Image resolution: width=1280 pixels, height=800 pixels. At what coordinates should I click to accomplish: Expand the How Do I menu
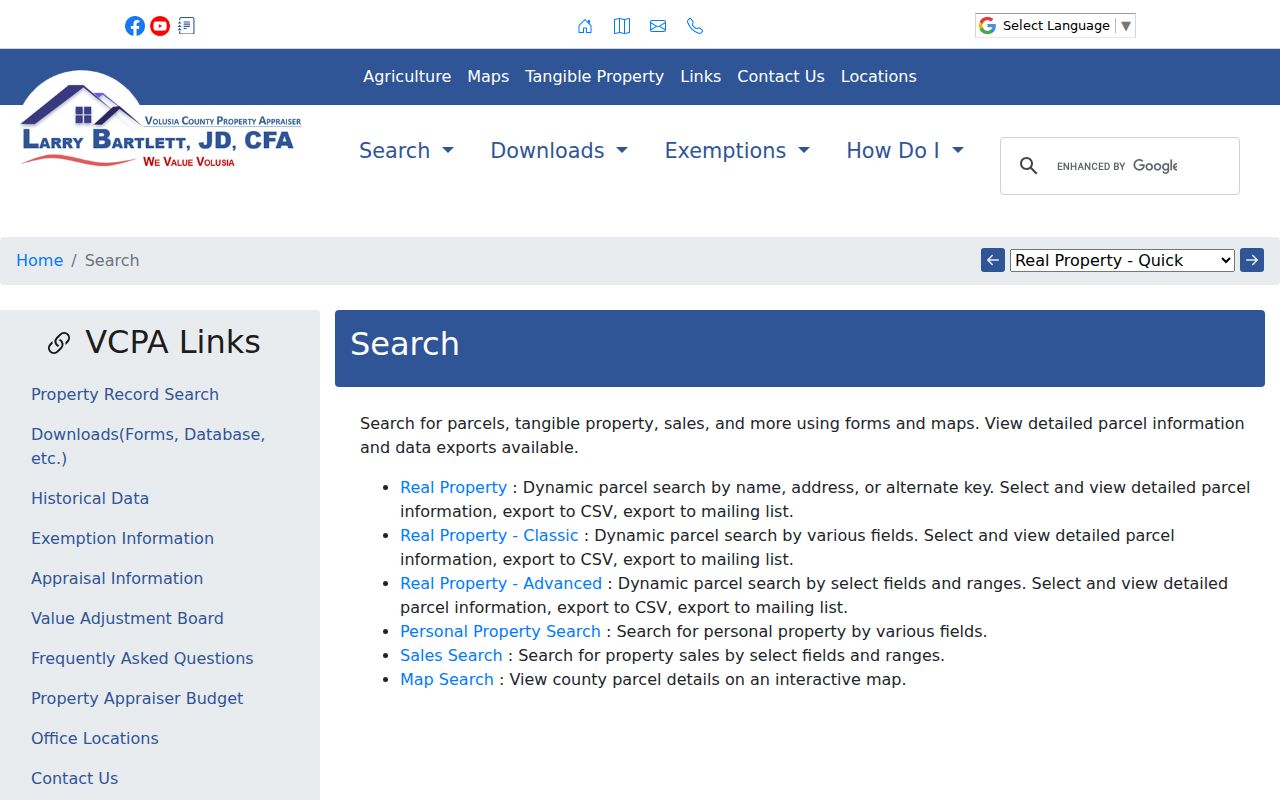[x=905, y=151]
